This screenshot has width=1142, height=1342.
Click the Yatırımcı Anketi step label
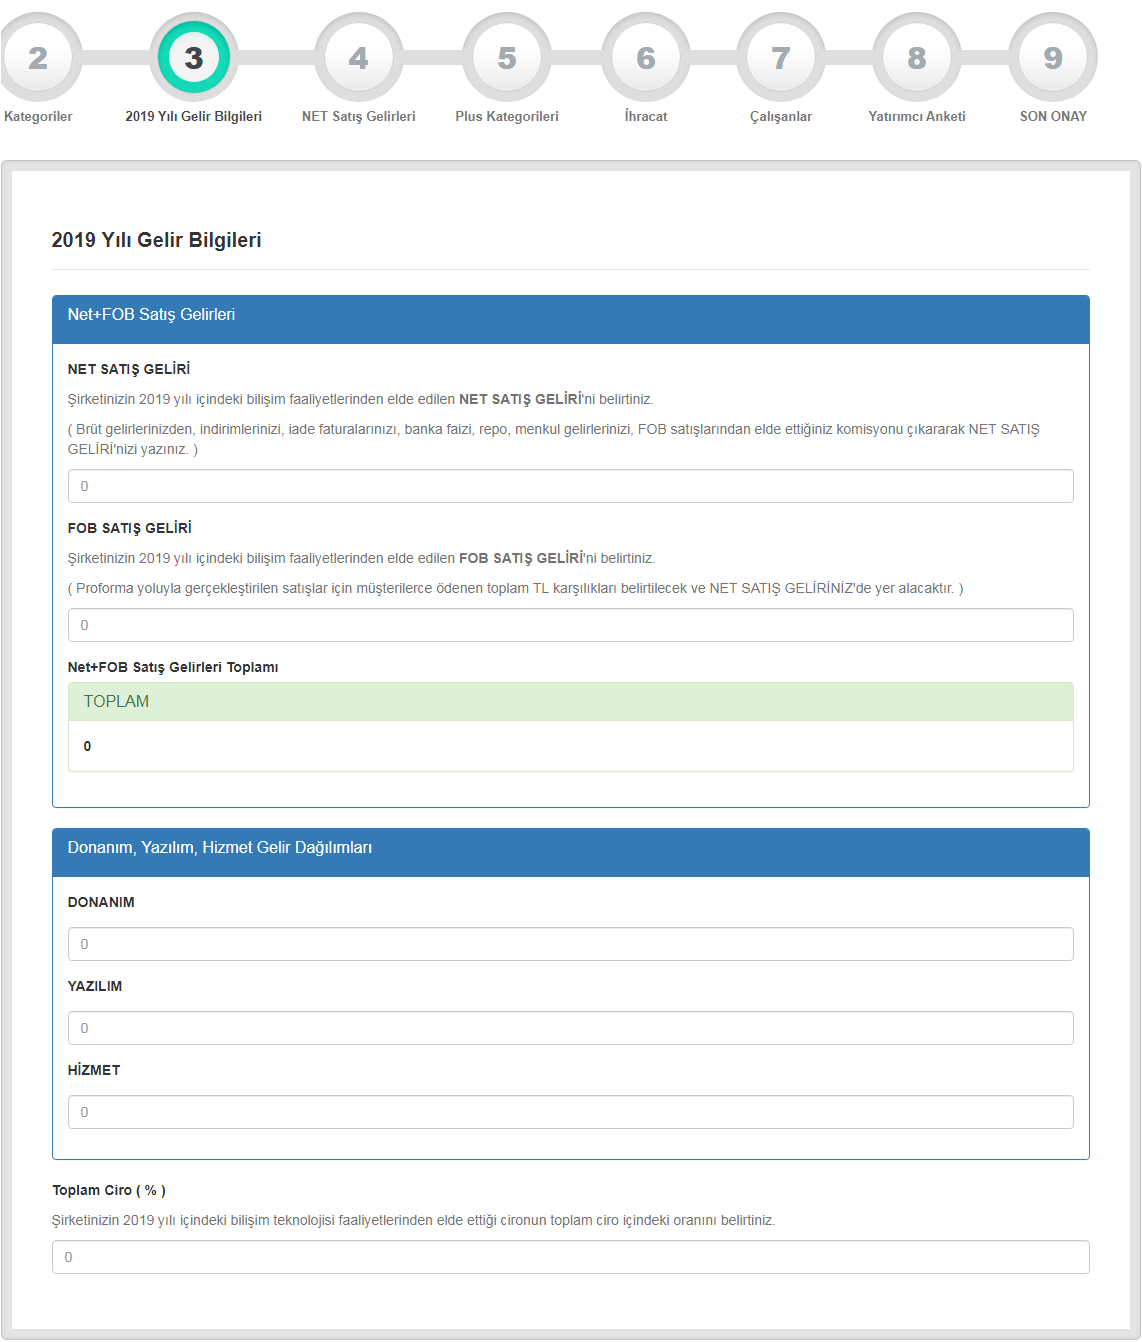coord(917,116)
